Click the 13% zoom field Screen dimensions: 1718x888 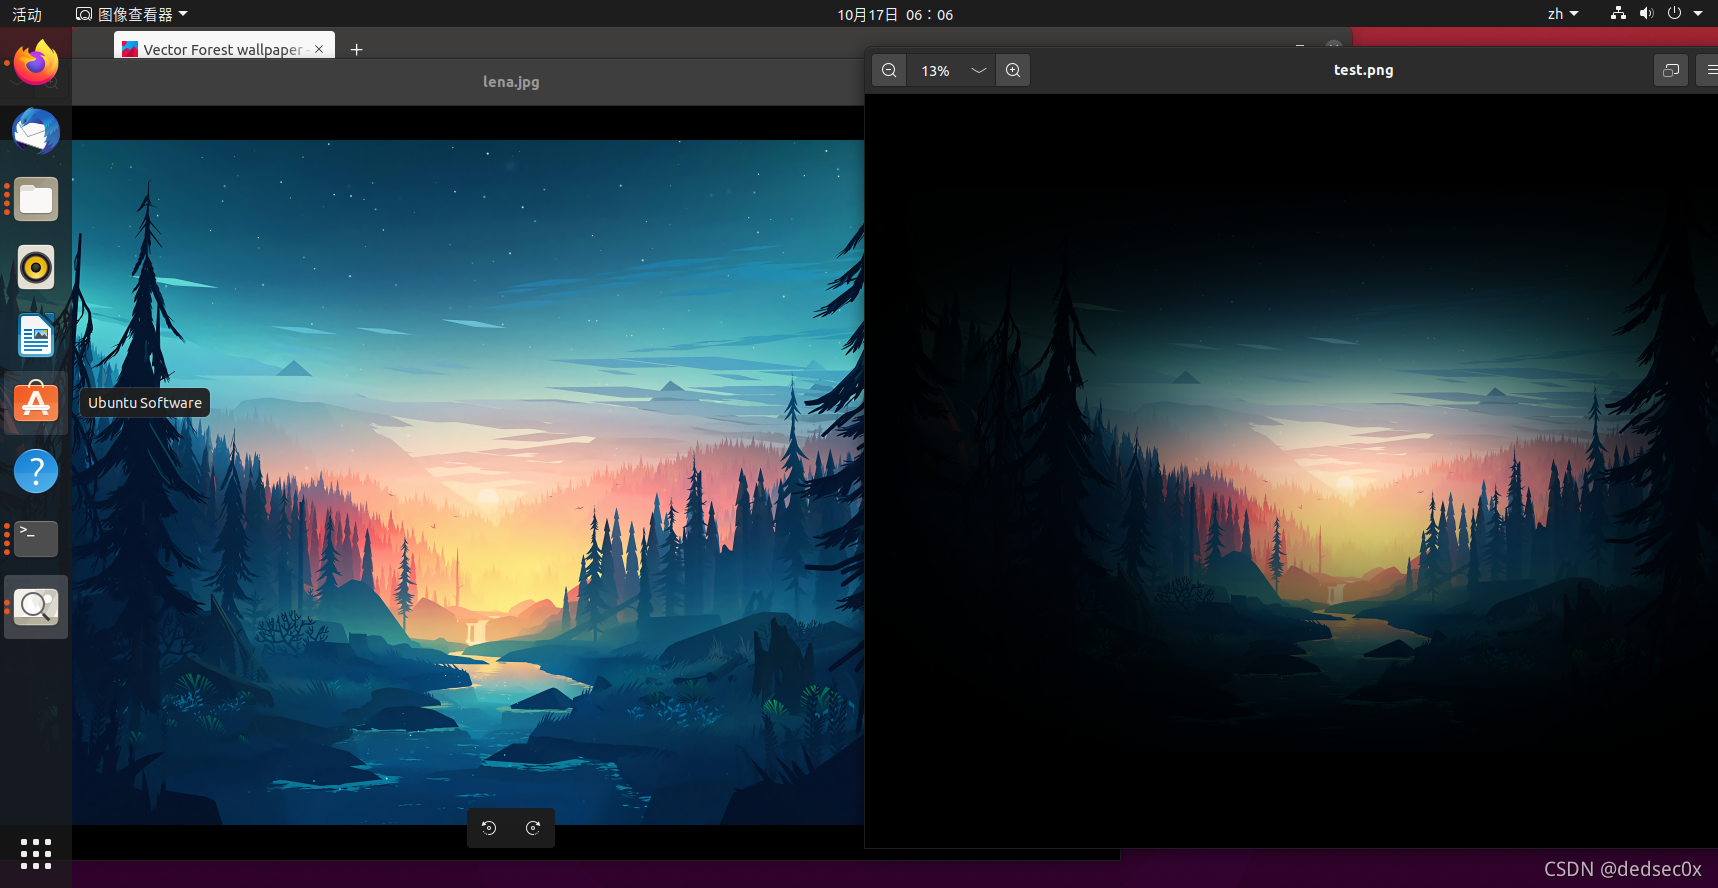936,71
